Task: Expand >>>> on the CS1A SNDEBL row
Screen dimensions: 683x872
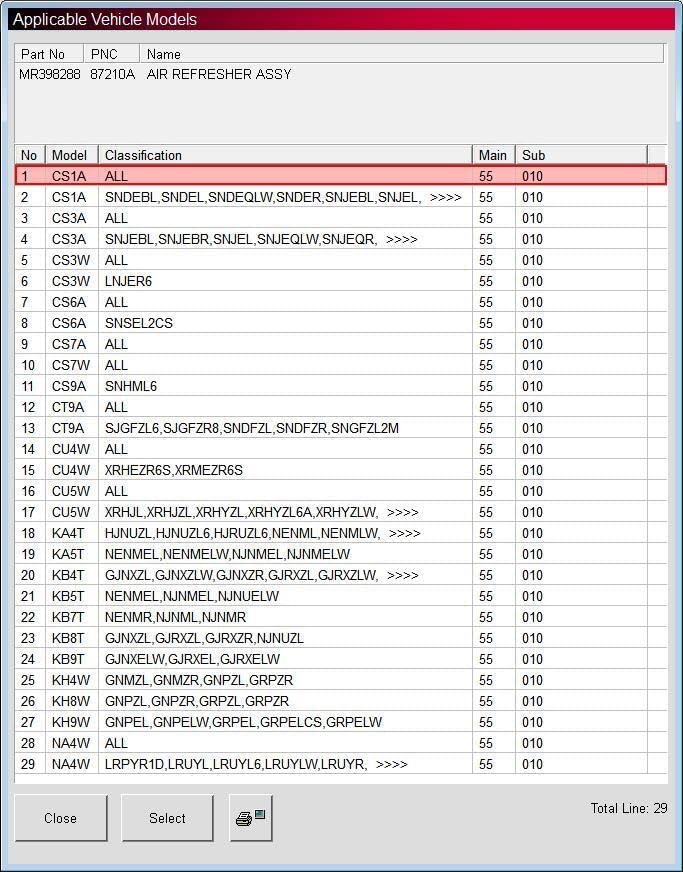Action: pyautogui.click(x=446, y=197)
